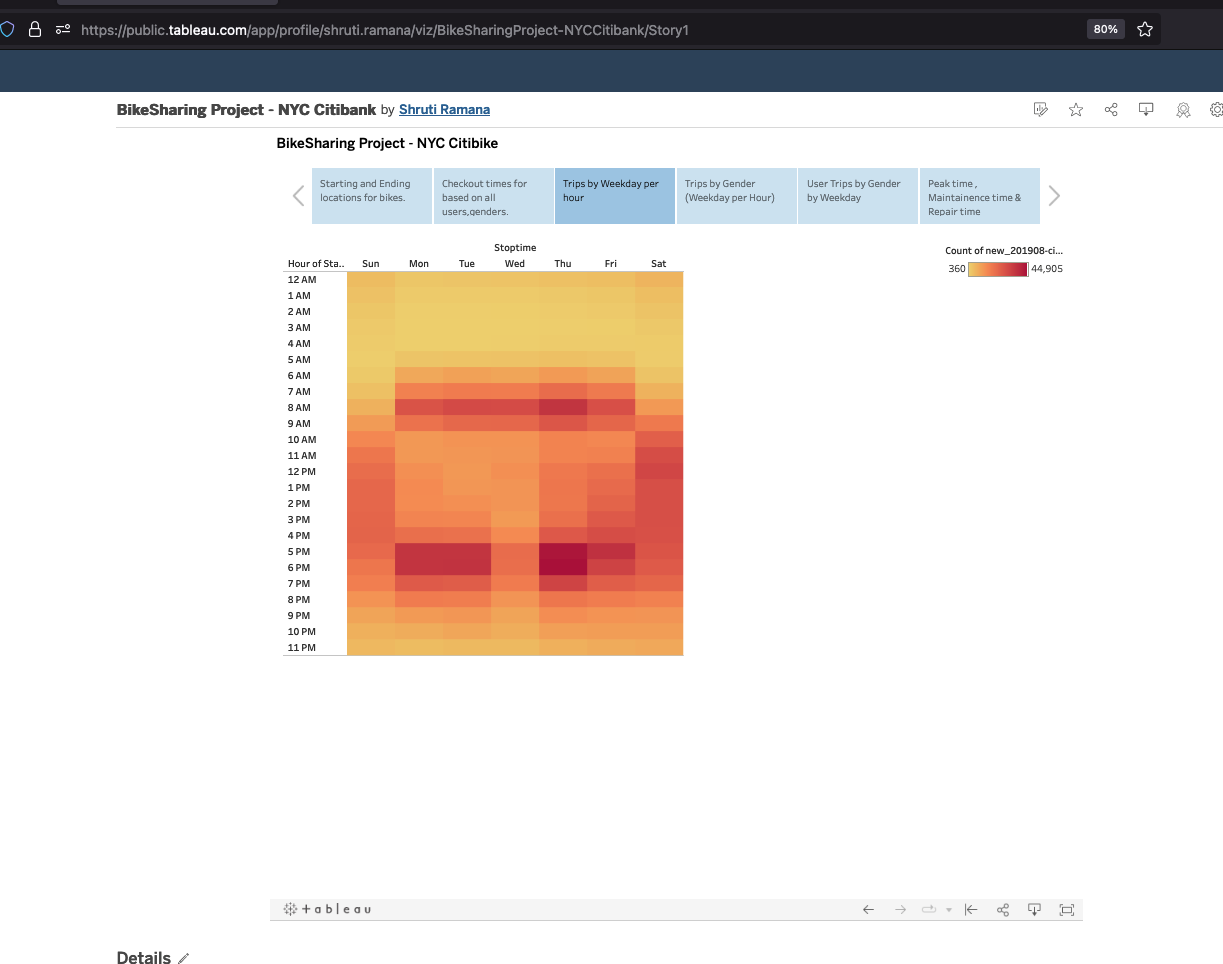Screen dimensions: 1223x964
Task: Click the Replay icon in Tableau toolbar
Action: 929,909
